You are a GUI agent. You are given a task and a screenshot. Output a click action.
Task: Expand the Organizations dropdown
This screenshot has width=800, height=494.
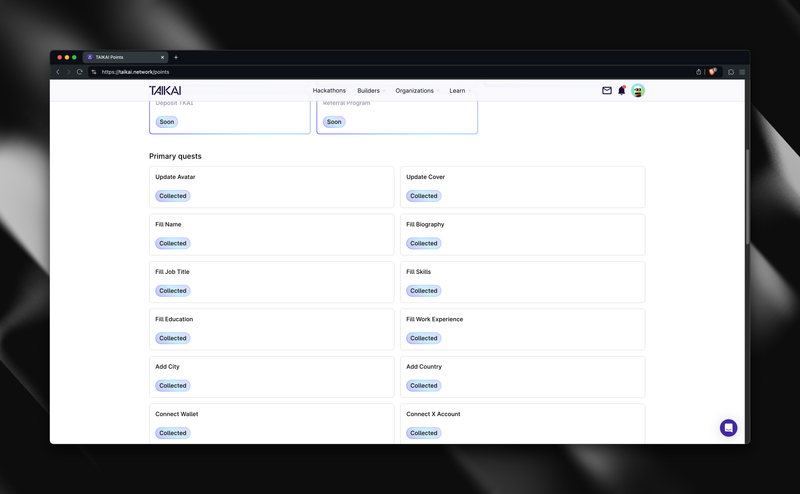click(x=417, y=91)
